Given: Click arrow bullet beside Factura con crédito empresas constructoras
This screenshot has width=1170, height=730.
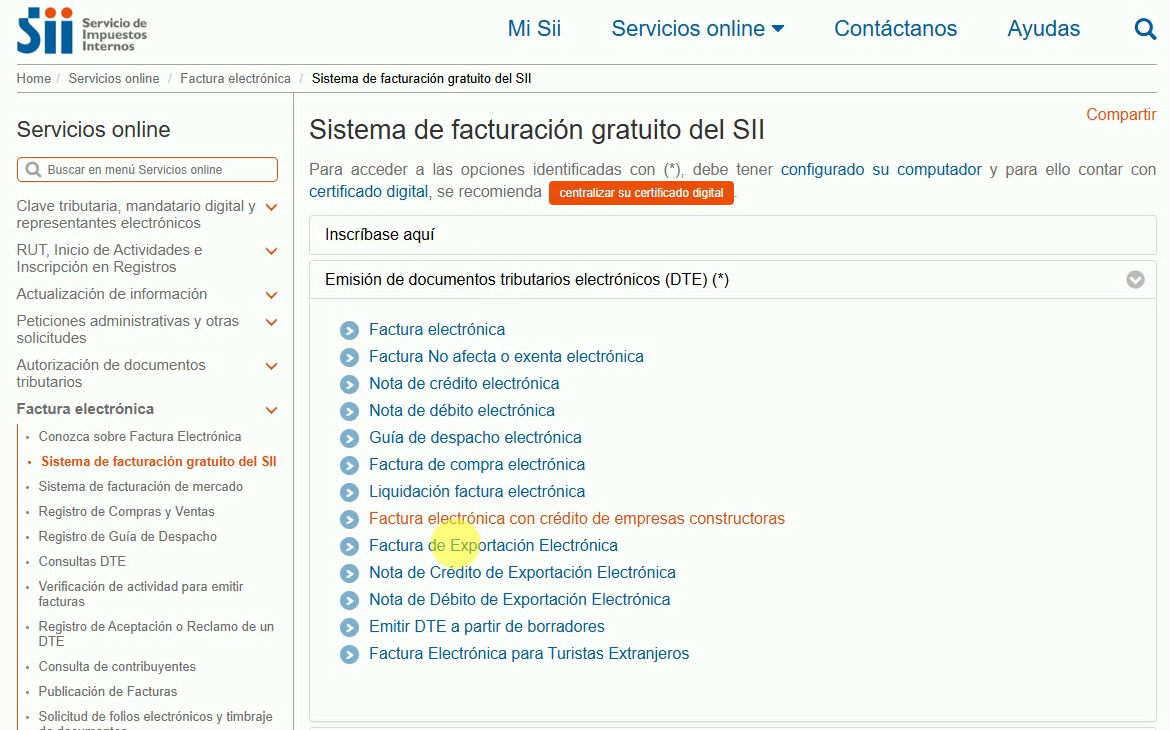Looking at the screenshot, I should tap(349, 520).
